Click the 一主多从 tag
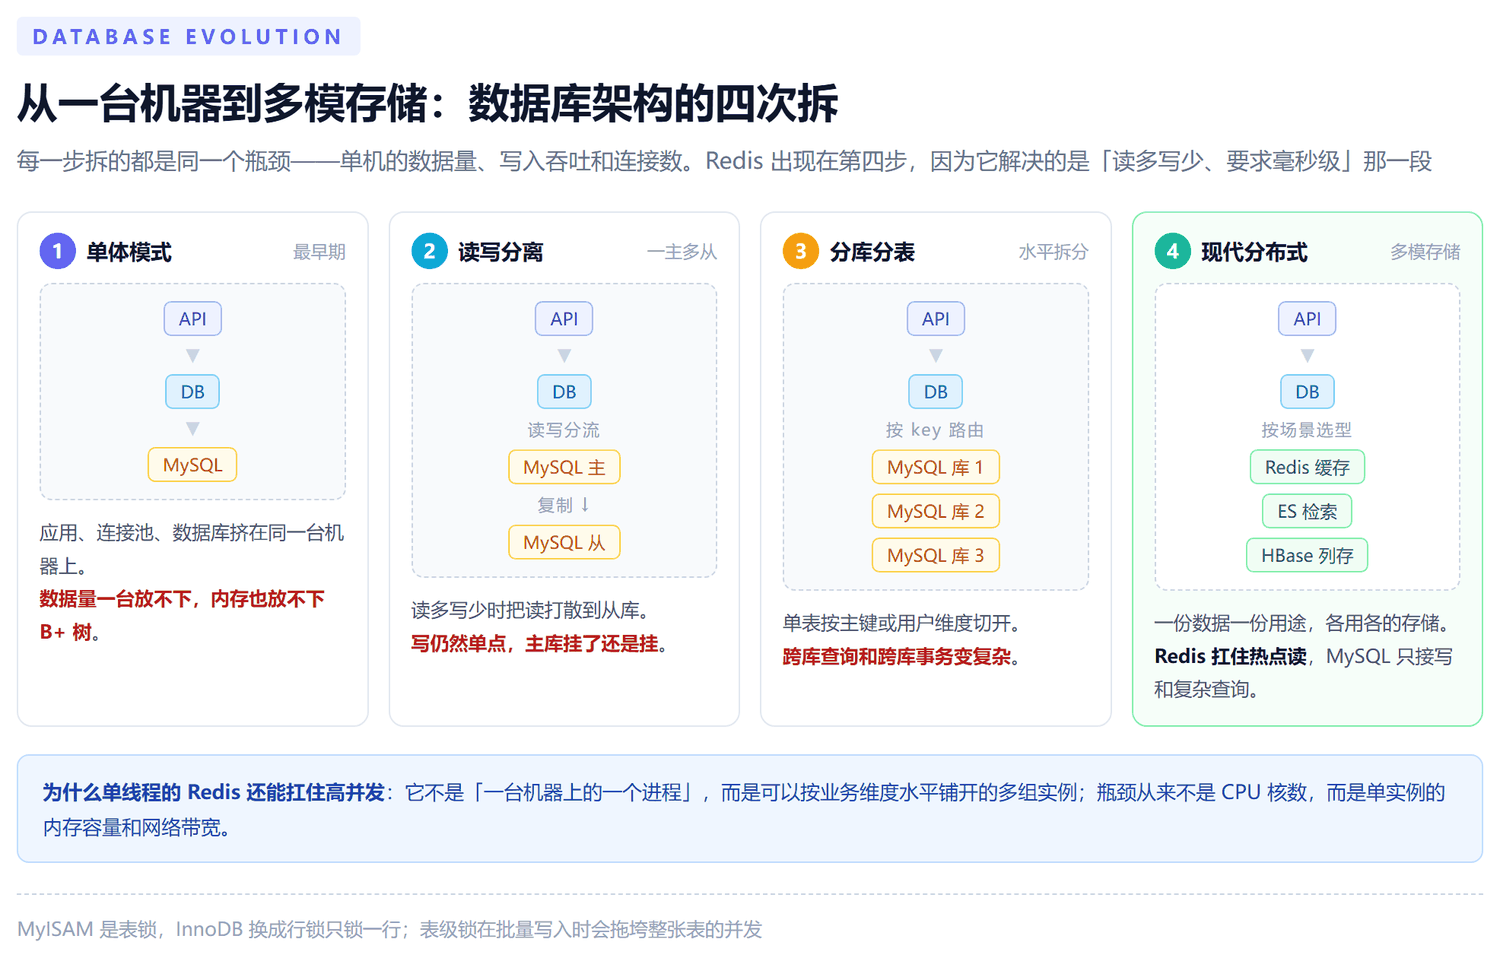Image resolution: width=1500 pixels, height=958 pixels. 682,252
